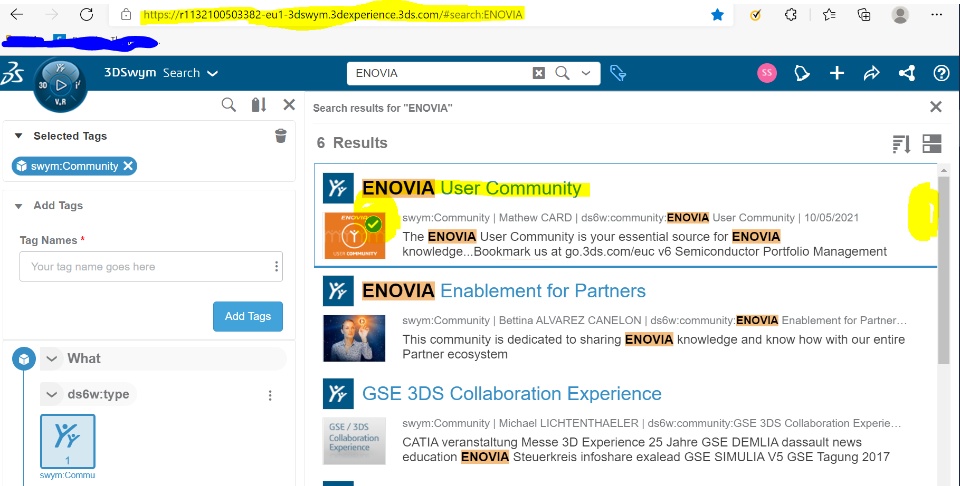The height and width of the screenshot is (486, 960).
Task: Click the Tag Names input field
Action: click(x=151, y=266)
